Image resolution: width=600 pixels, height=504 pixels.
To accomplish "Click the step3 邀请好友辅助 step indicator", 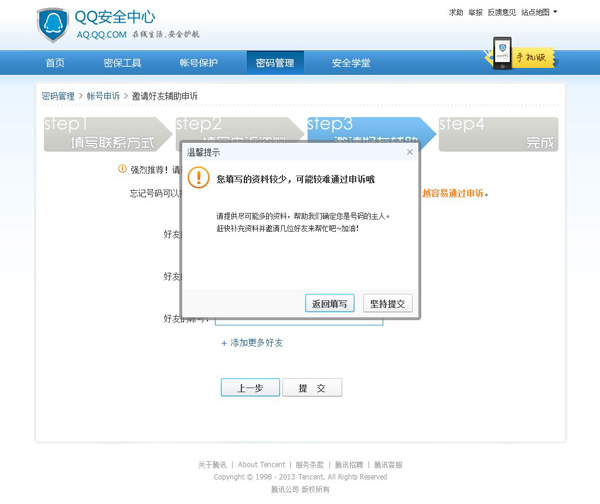I will tap(373, 128).
